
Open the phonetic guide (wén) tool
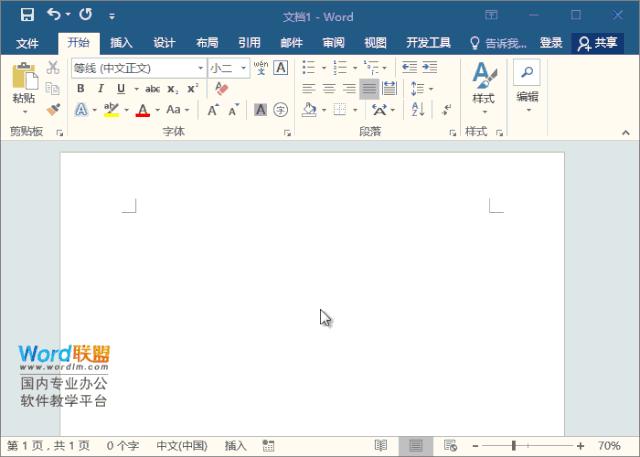(x=261, y=68)
